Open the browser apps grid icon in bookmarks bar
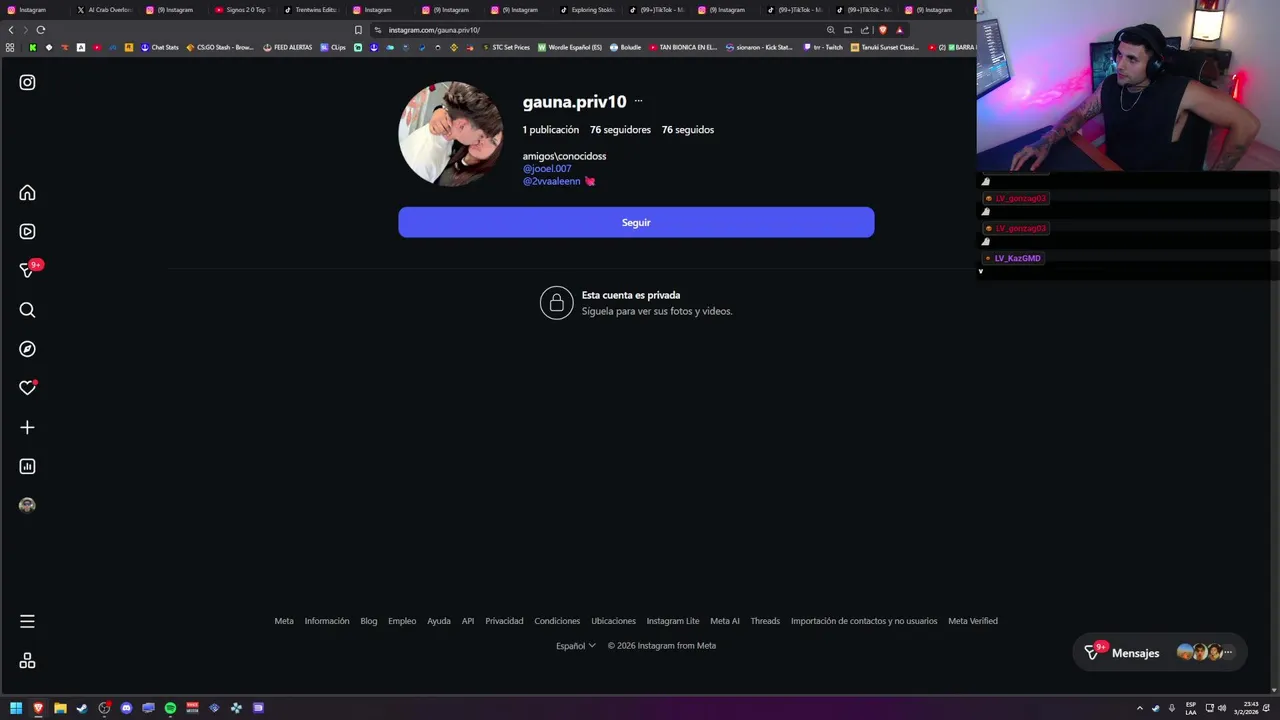 point(10,47)
